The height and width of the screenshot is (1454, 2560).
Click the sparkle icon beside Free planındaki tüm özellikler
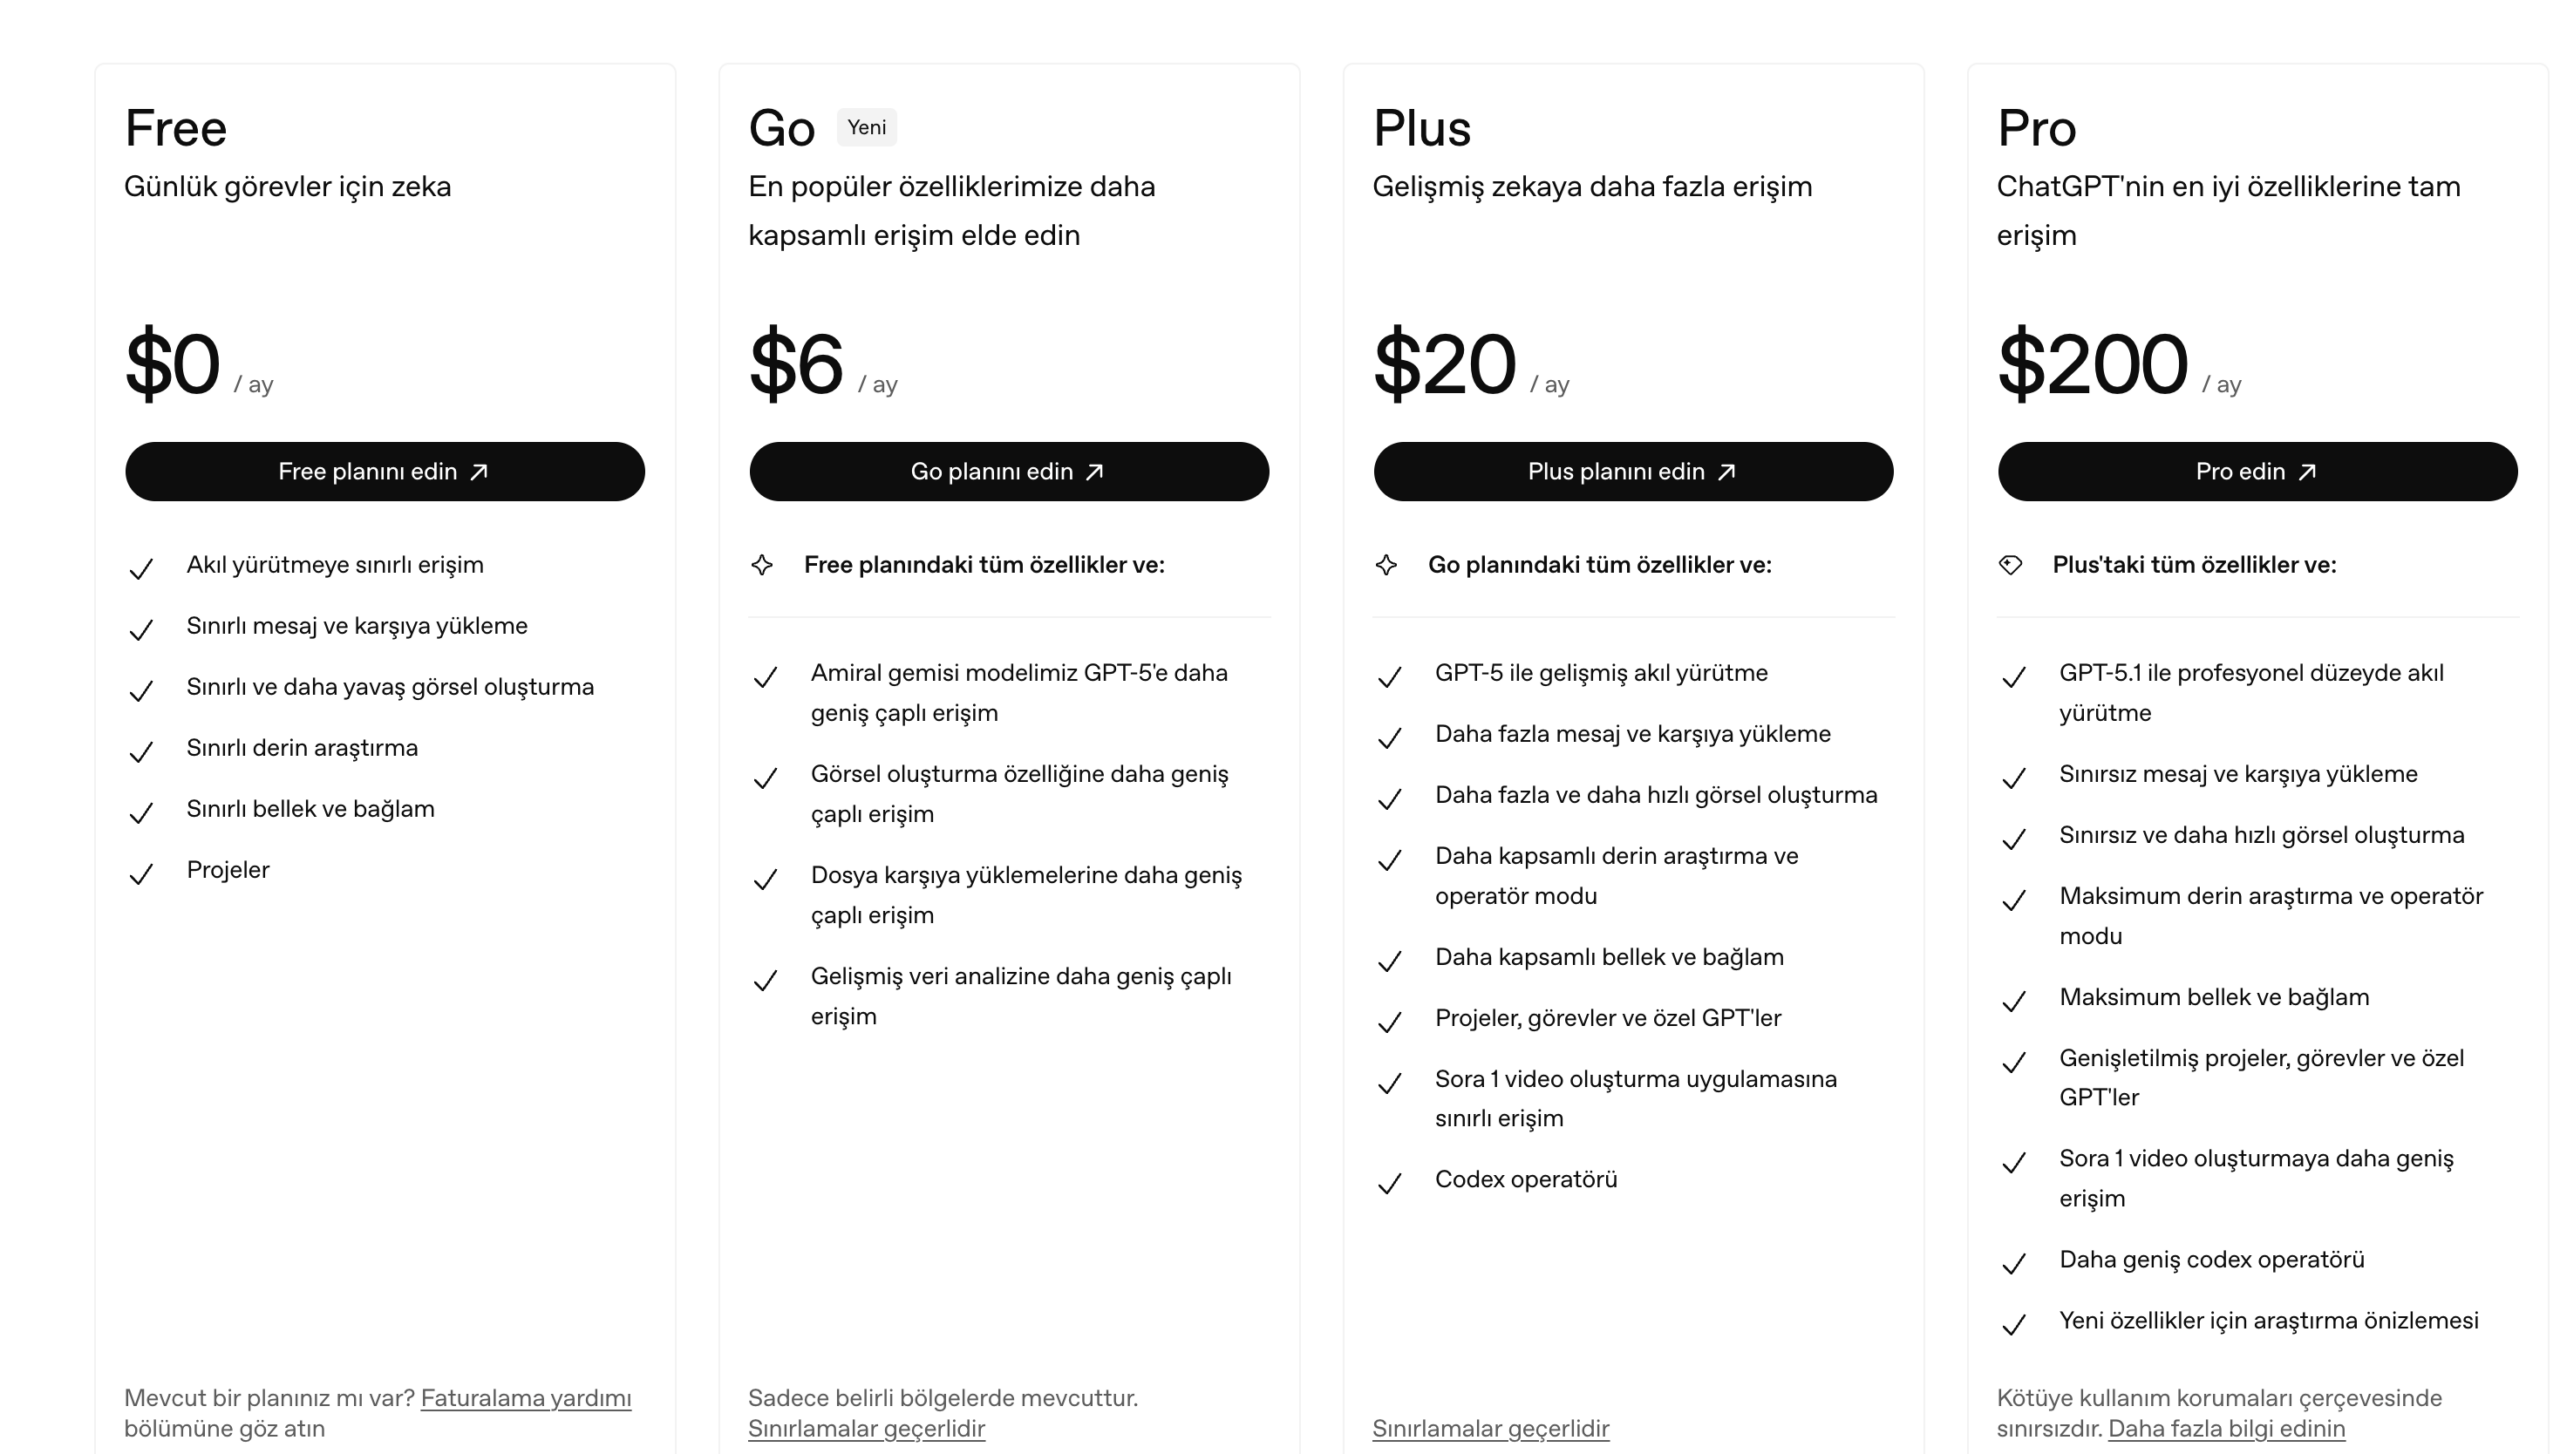762,565
